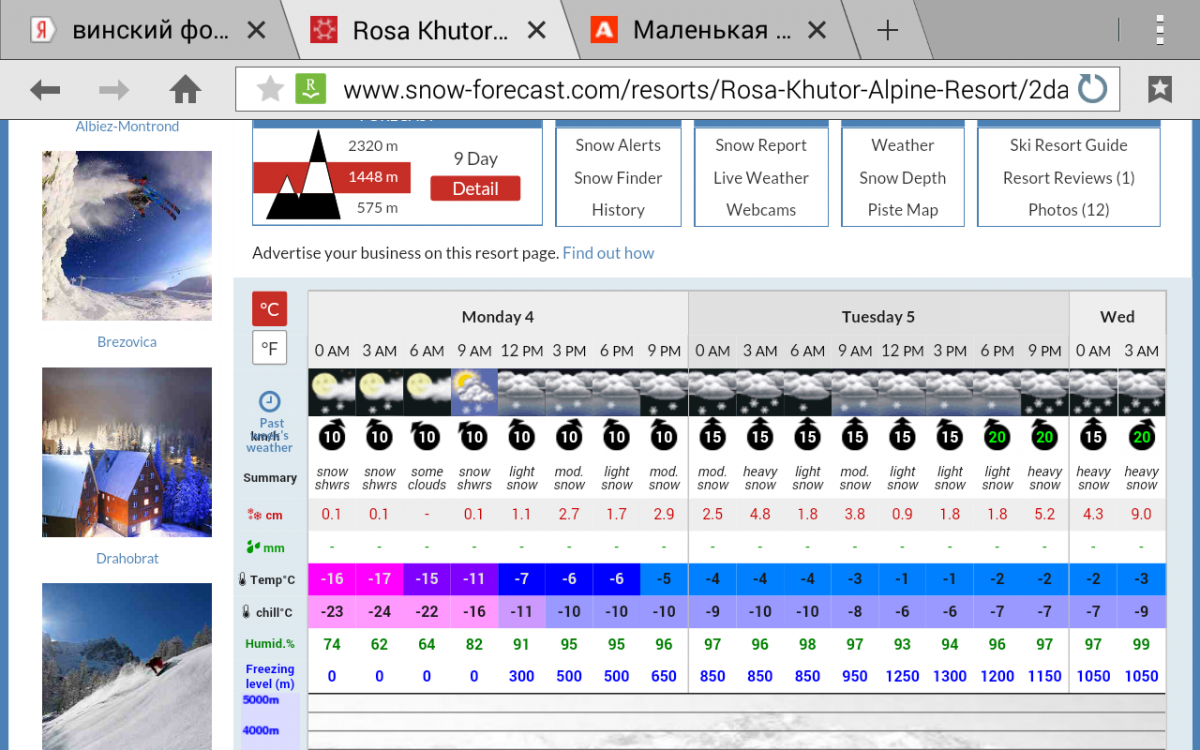Click the Past week's weather clock icon
Viewport: 1200px width, 750px height.
(269, 402)
